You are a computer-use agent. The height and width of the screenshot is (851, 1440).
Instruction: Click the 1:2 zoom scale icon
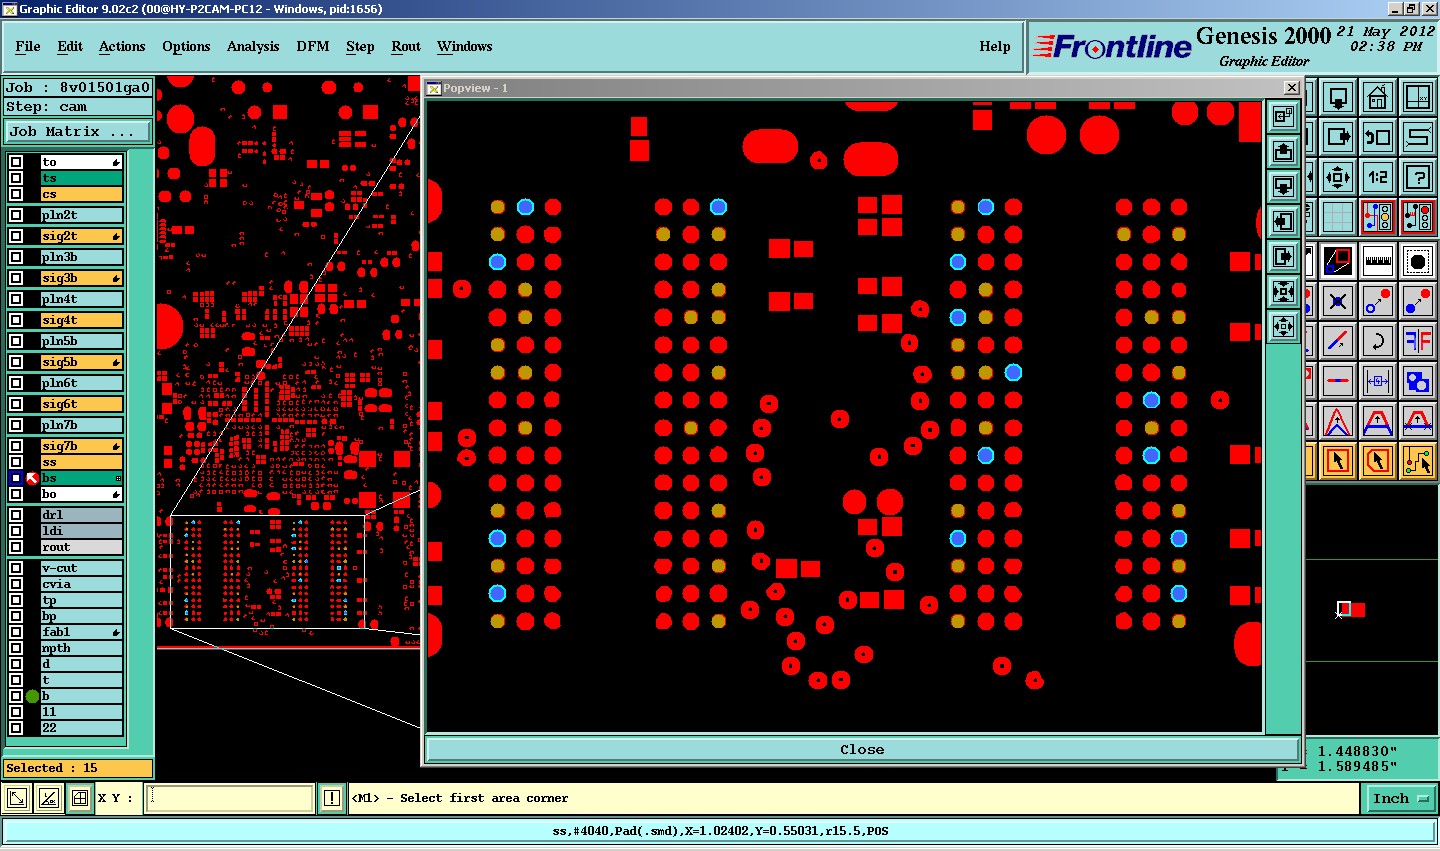[1378, 177]
